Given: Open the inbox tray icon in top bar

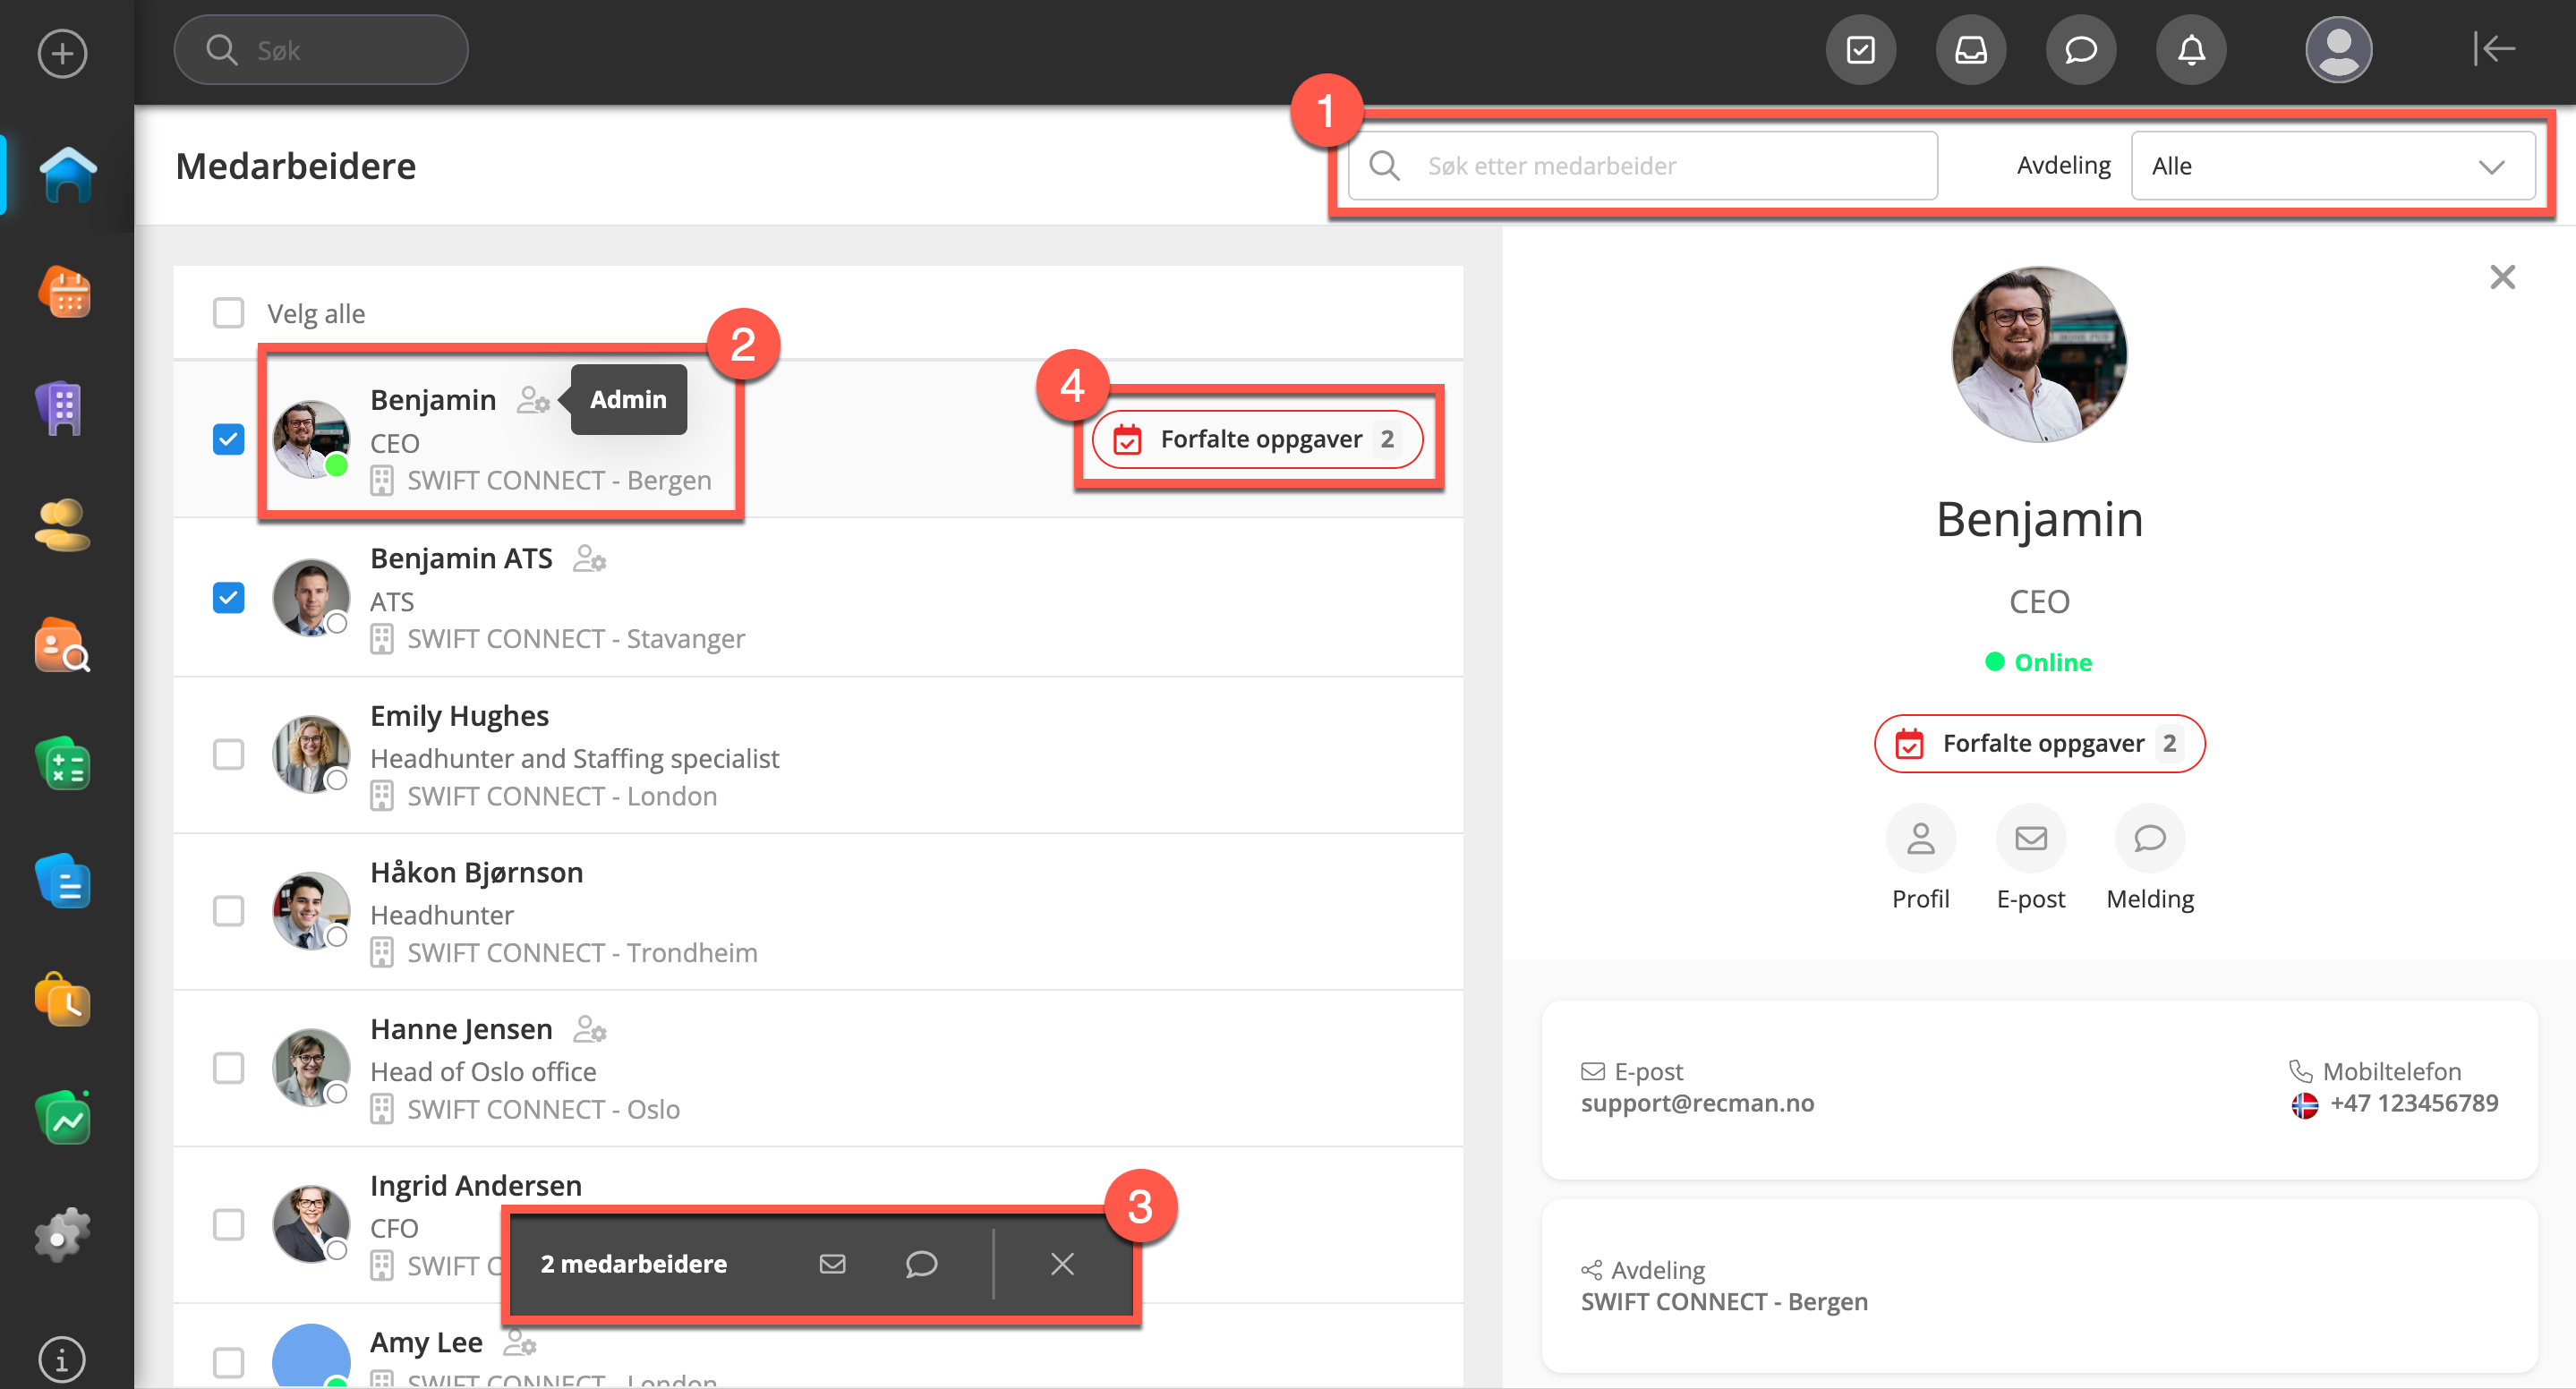Looking at the screenshot, I should [1970, 50].
